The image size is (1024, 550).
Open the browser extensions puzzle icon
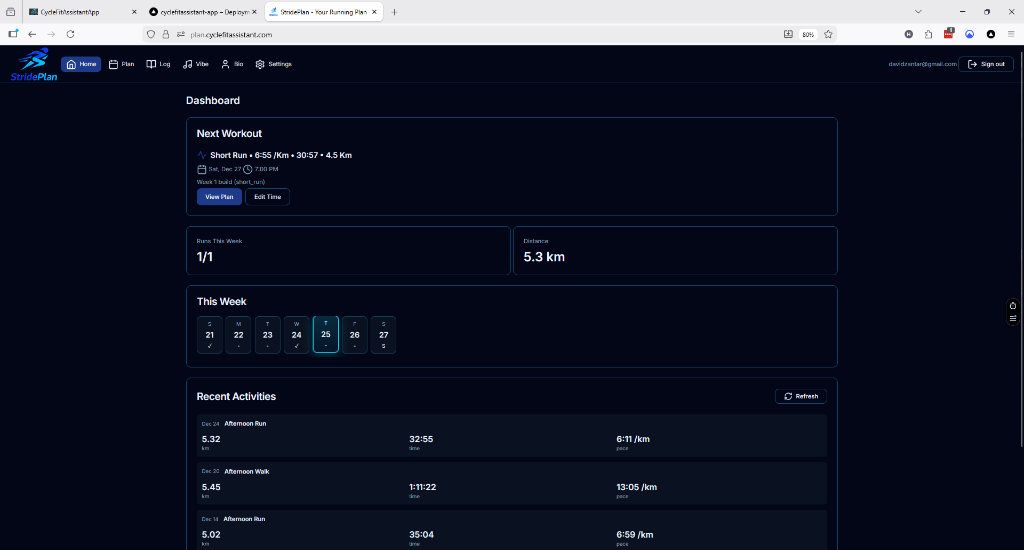[x=928, y=34]
